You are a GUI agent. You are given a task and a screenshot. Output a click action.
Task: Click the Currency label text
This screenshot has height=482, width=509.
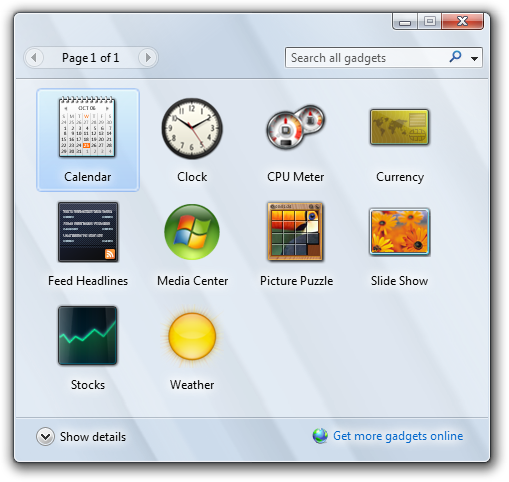click(400, 177)
